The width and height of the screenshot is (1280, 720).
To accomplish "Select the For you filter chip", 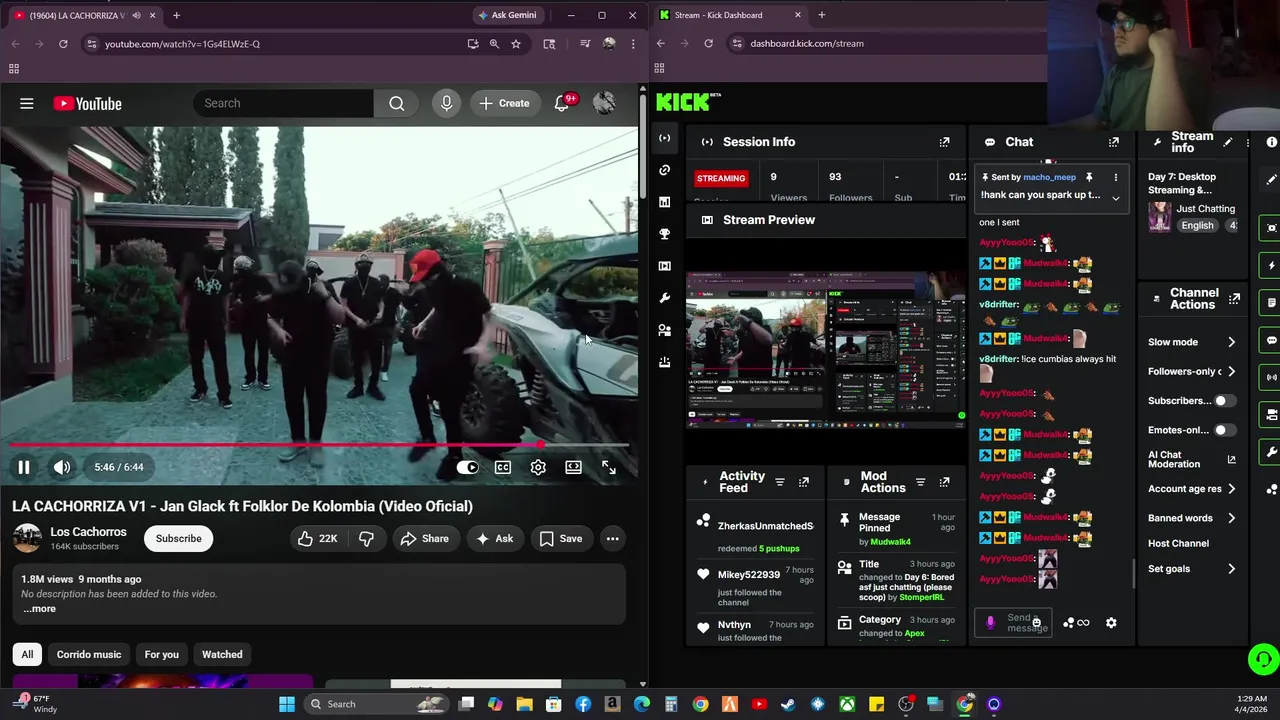I will coord(161,654).
